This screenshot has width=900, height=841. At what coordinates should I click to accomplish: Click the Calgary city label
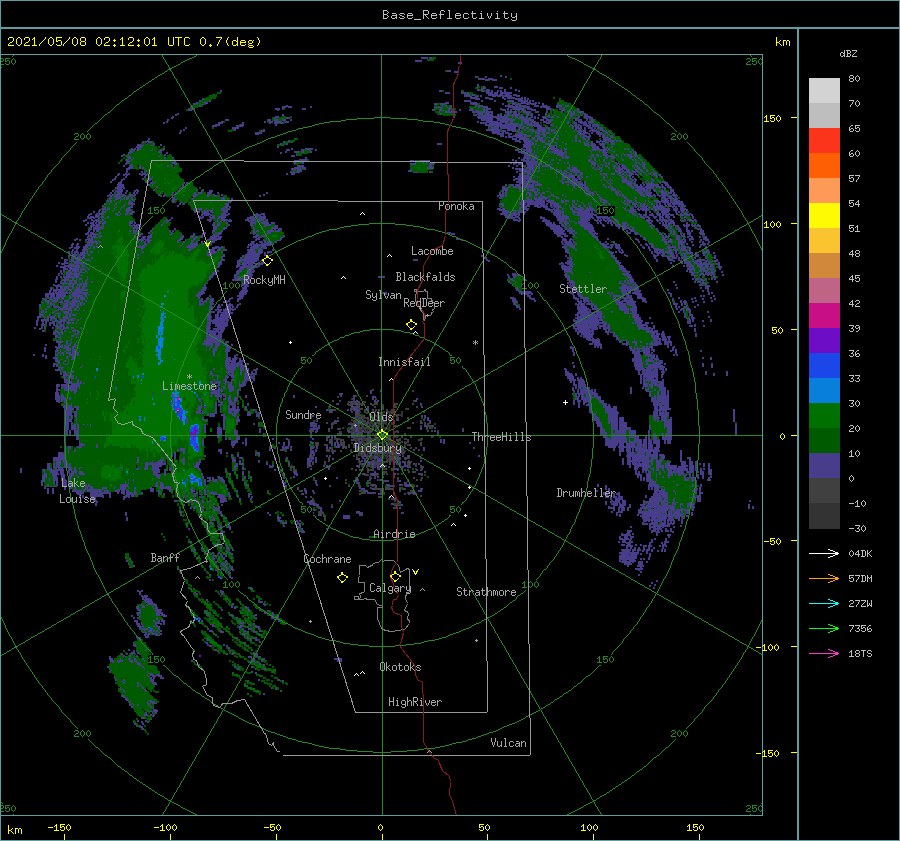tap(390, 588)
